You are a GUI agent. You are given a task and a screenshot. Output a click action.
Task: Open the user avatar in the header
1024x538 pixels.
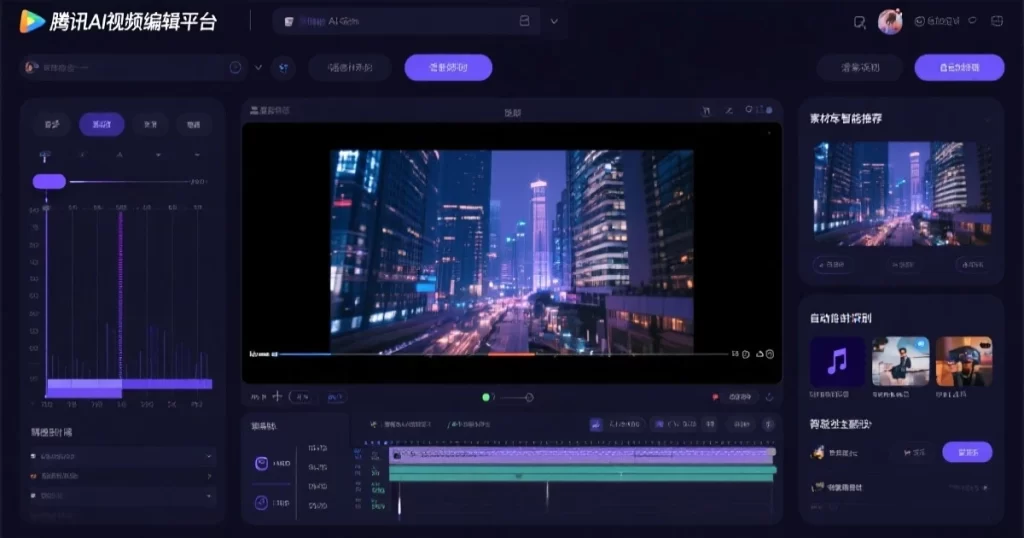coord(890,21)
